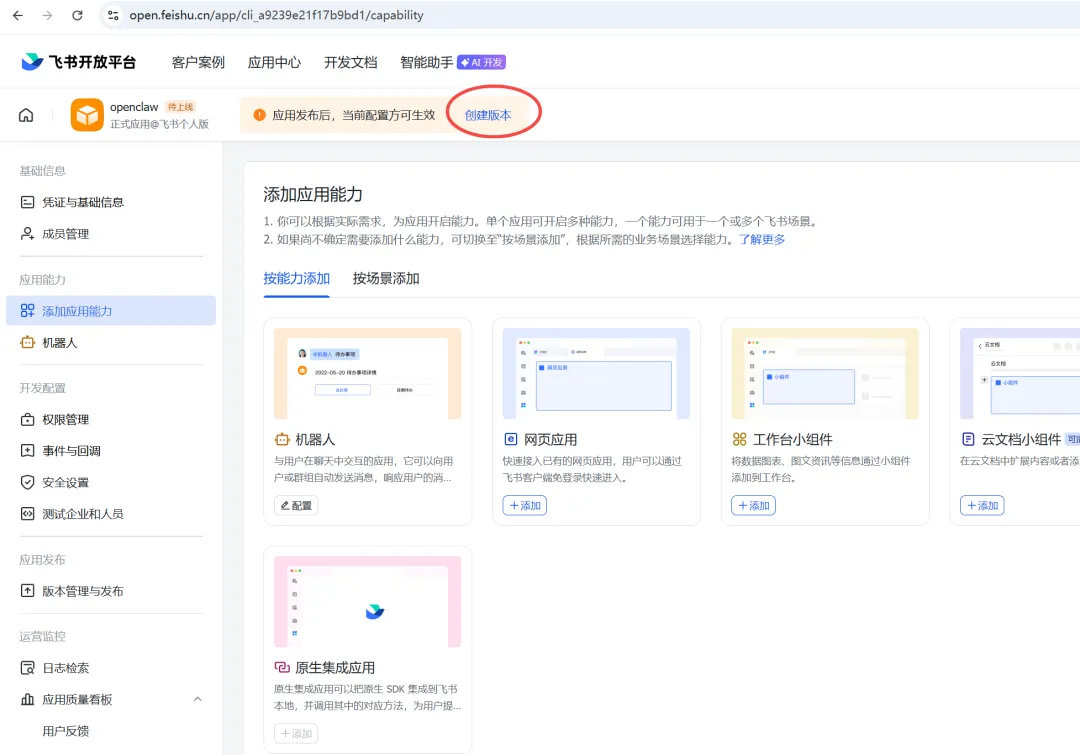The width and height of the screenshot is (1080, 755).
Task: Click the 添加应用能力 grid icon
Action: click(x=28, y=311)
